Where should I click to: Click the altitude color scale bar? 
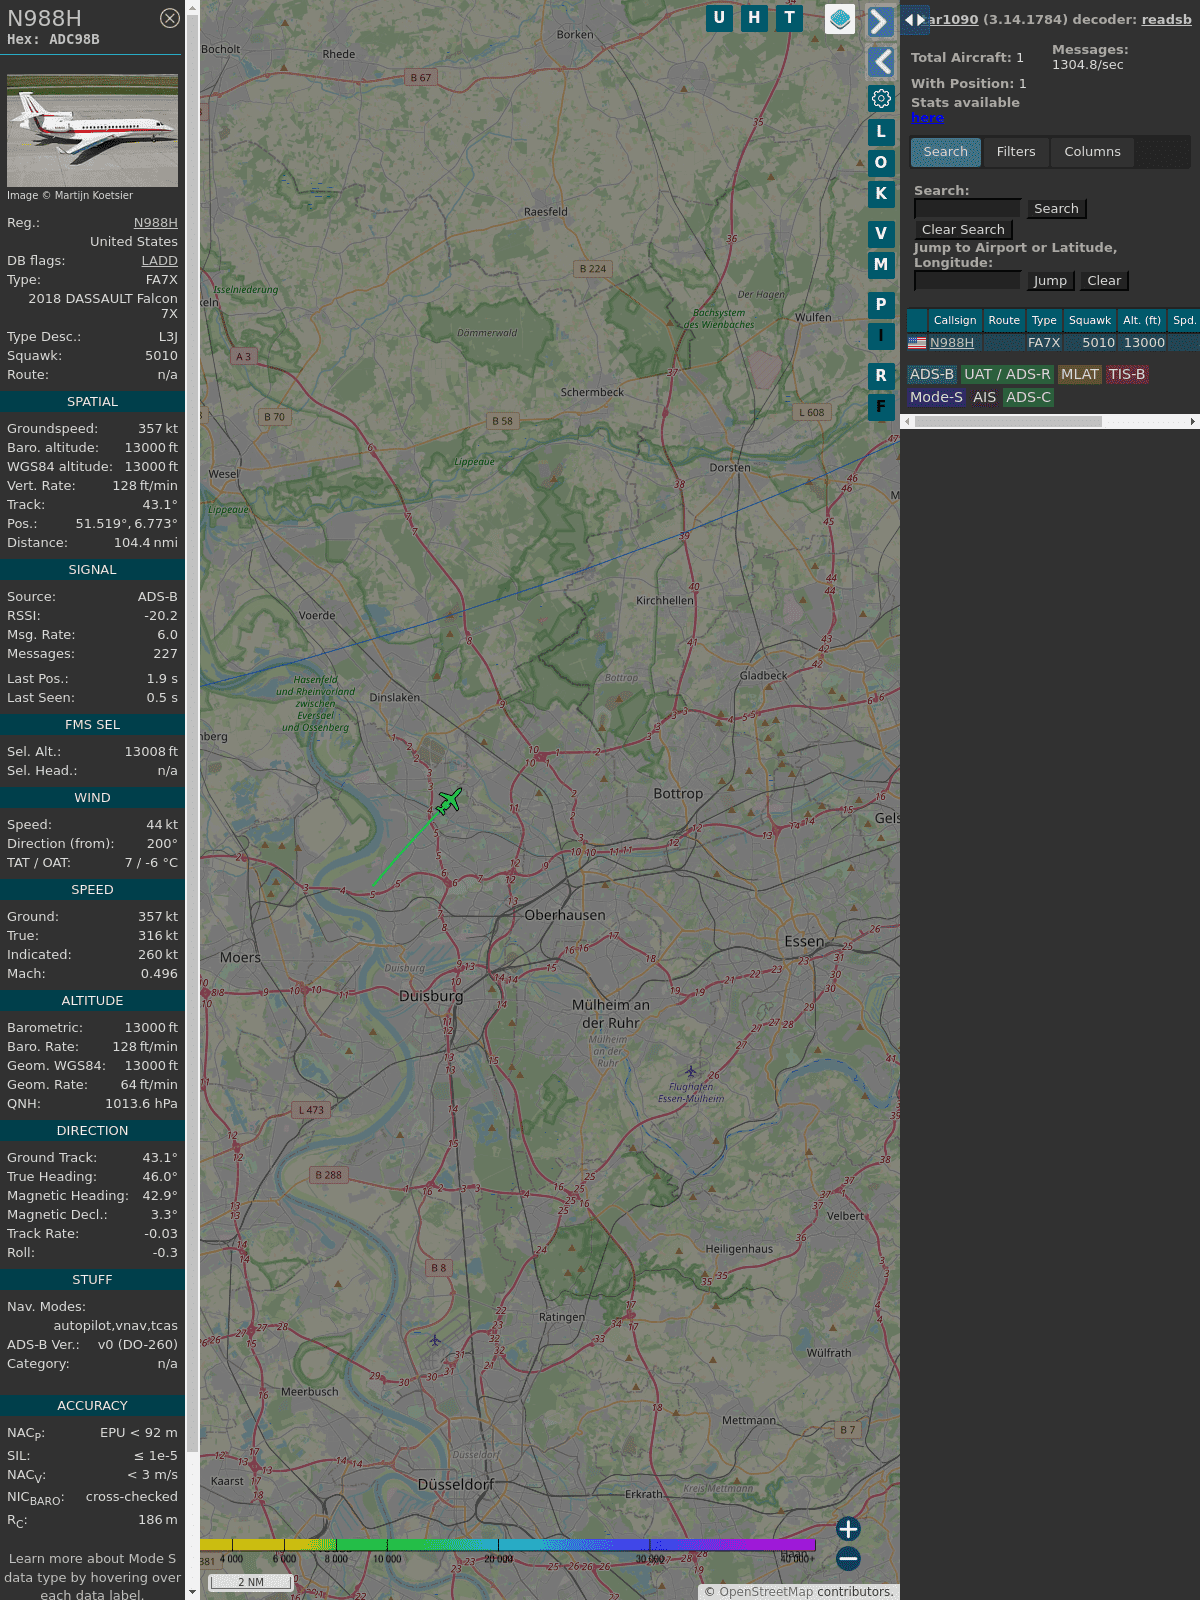coord(508,1545)
